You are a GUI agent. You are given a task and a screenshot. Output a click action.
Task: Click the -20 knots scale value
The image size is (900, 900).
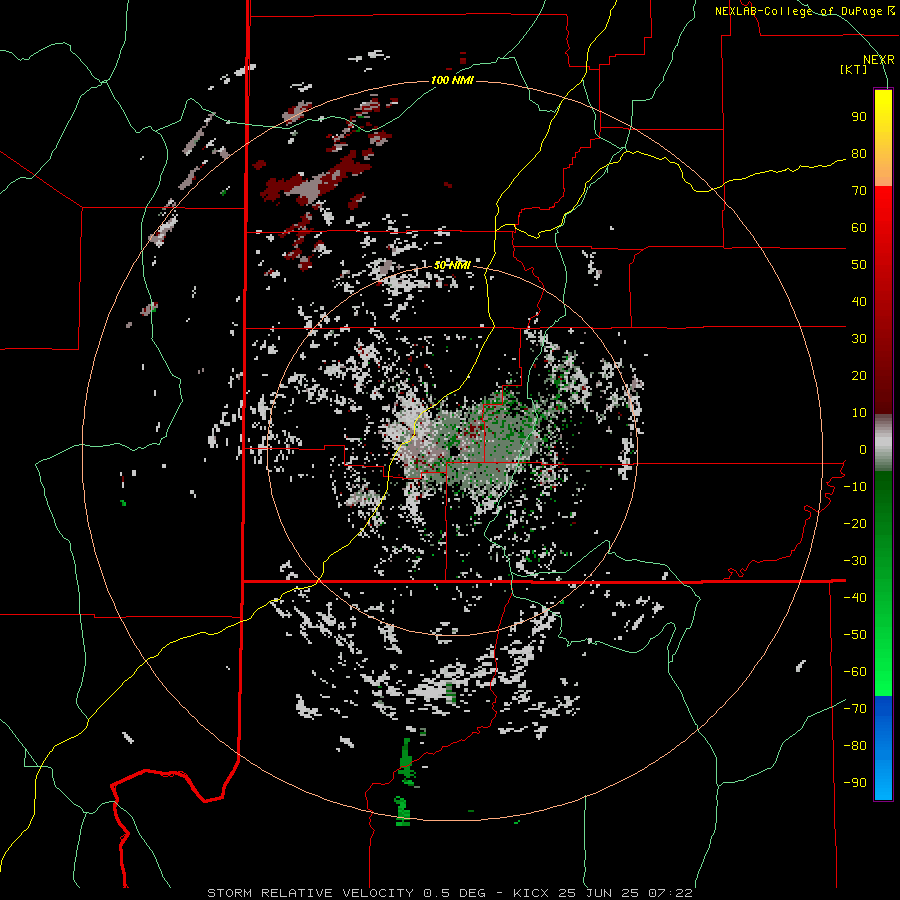click(x=855, y=524)
